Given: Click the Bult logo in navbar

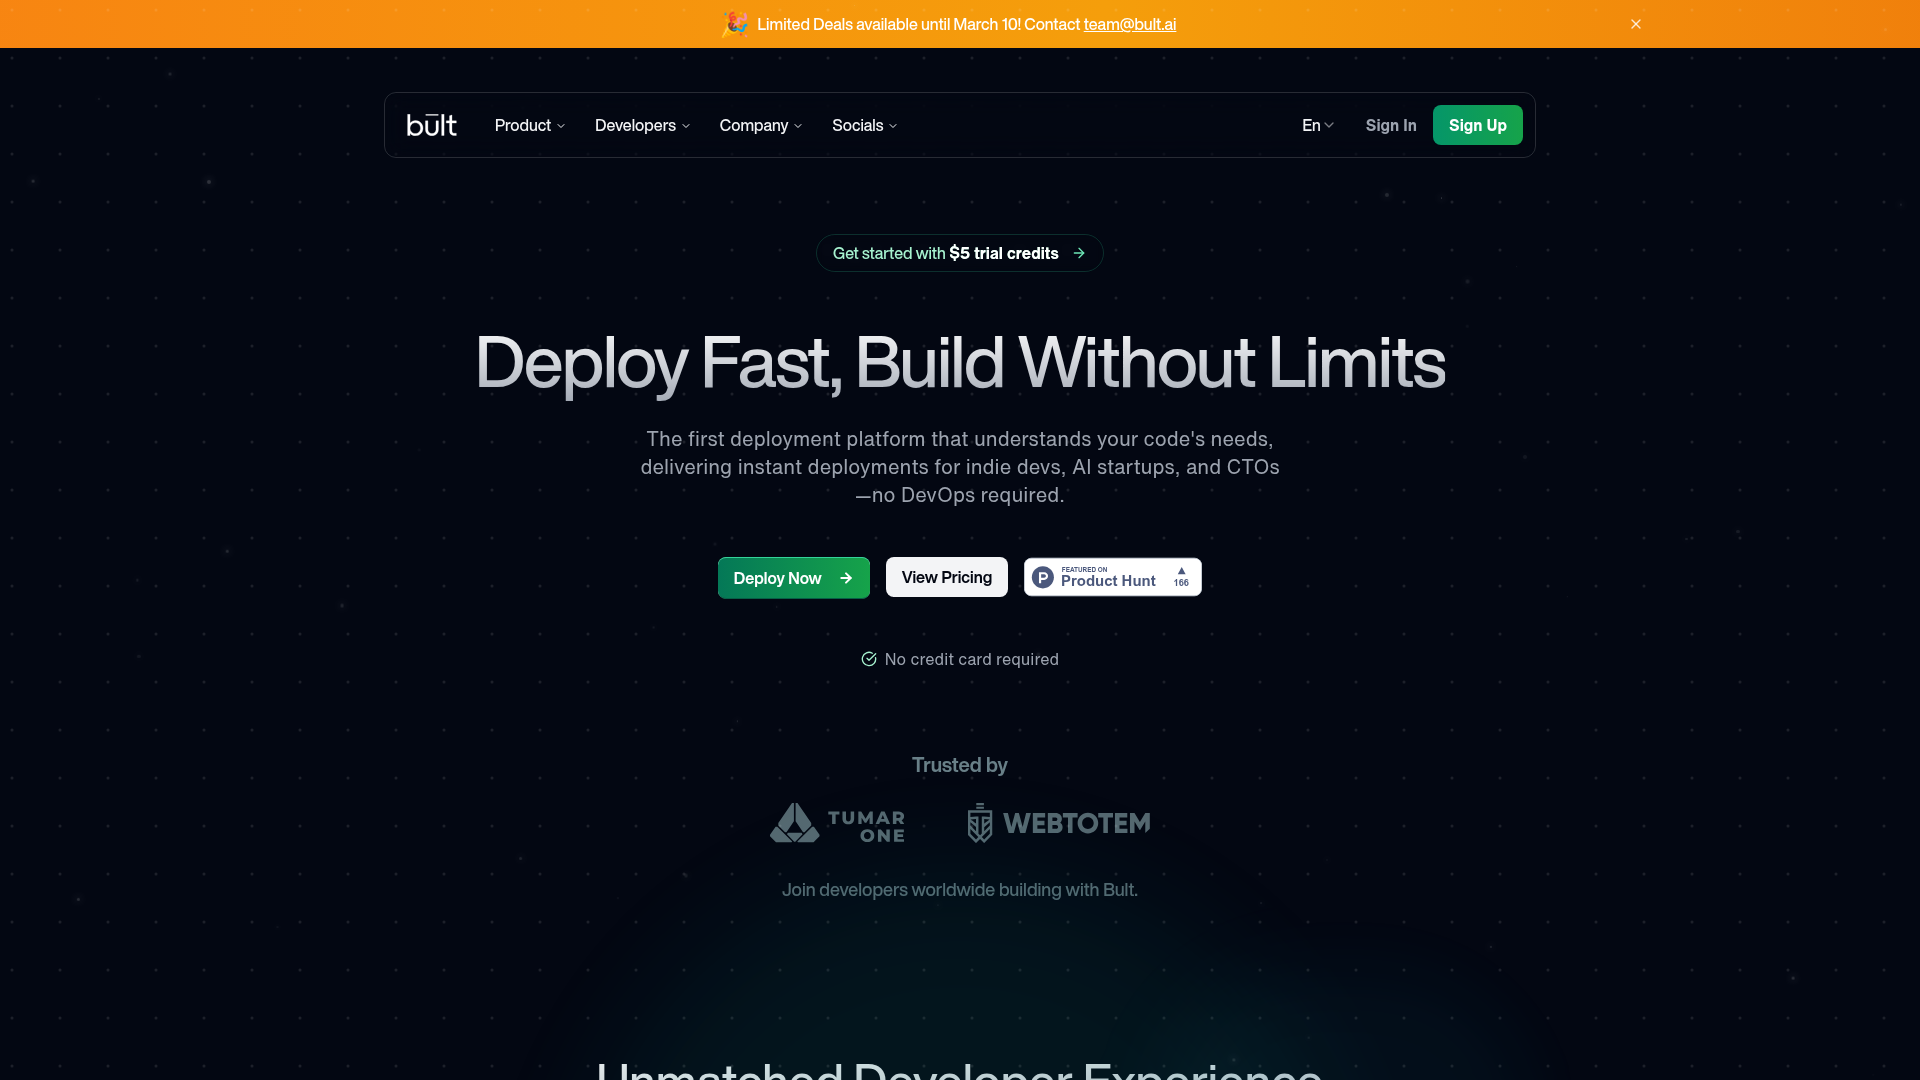Looking at the screenshot, I should pos(431,125).
